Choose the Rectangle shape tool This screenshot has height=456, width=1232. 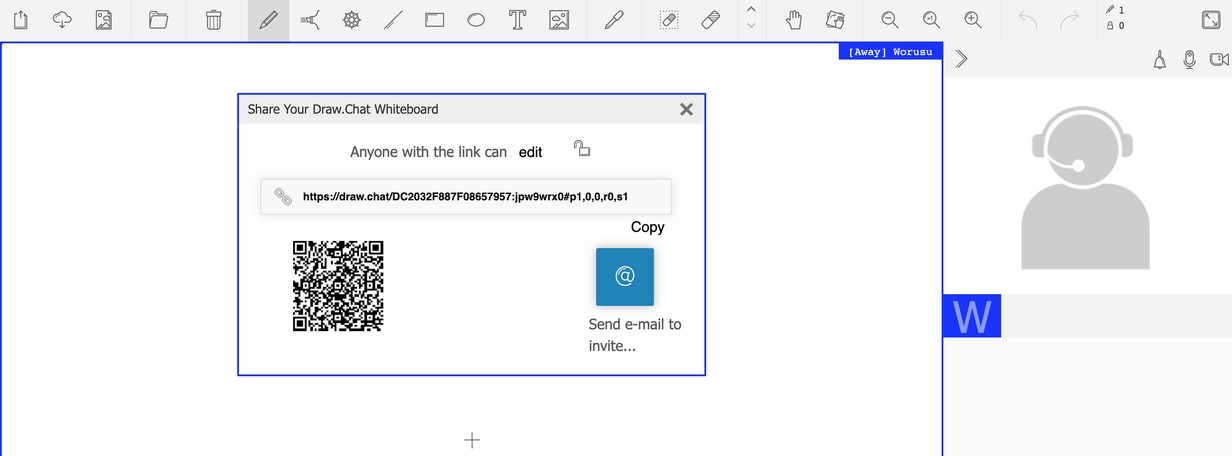pos(434,20)
